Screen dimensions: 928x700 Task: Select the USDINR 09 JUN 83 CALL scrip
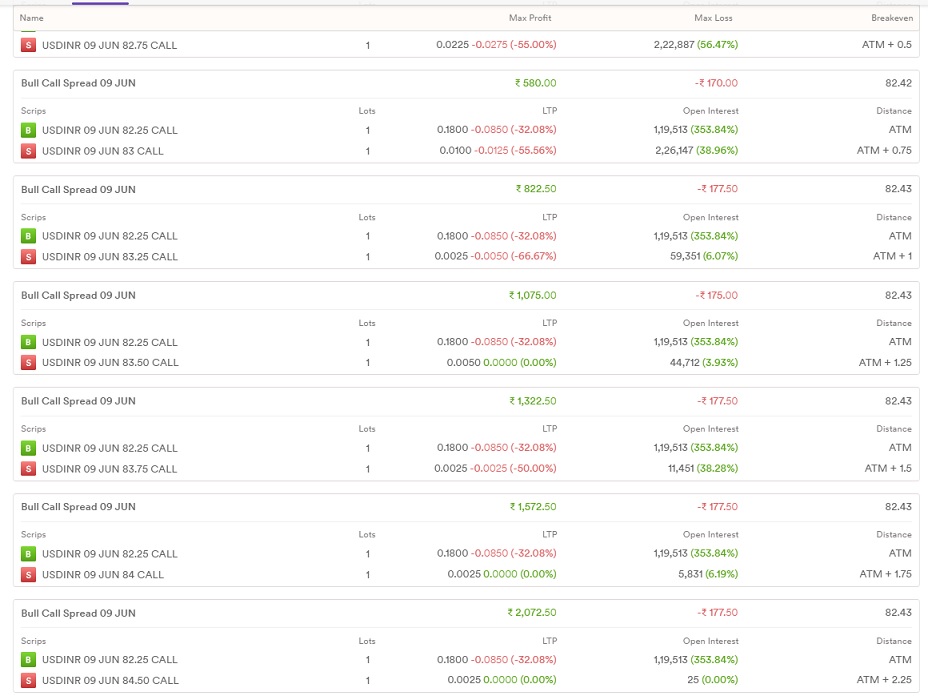click(103, 151)
